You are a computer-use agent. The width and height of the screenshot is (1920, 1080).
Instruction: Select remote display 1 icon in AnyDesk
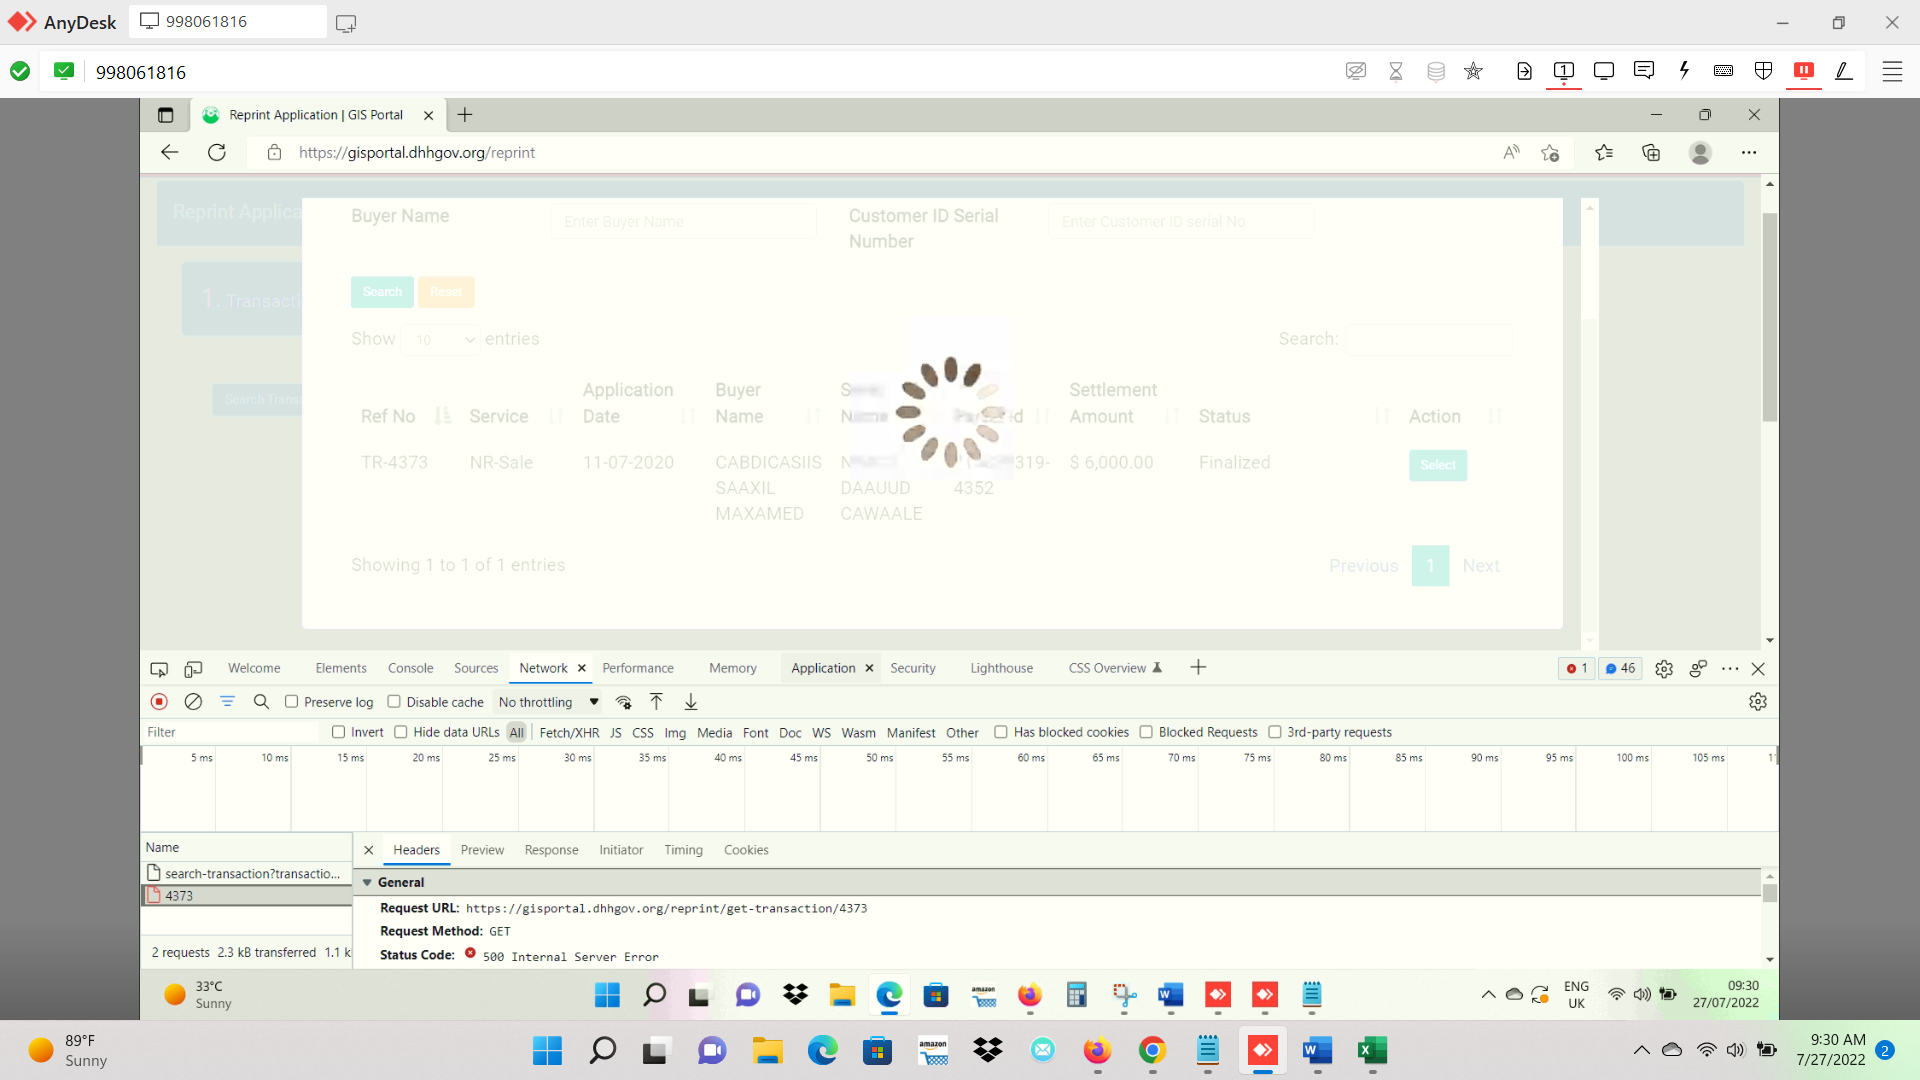click(x=1564, y=71)
